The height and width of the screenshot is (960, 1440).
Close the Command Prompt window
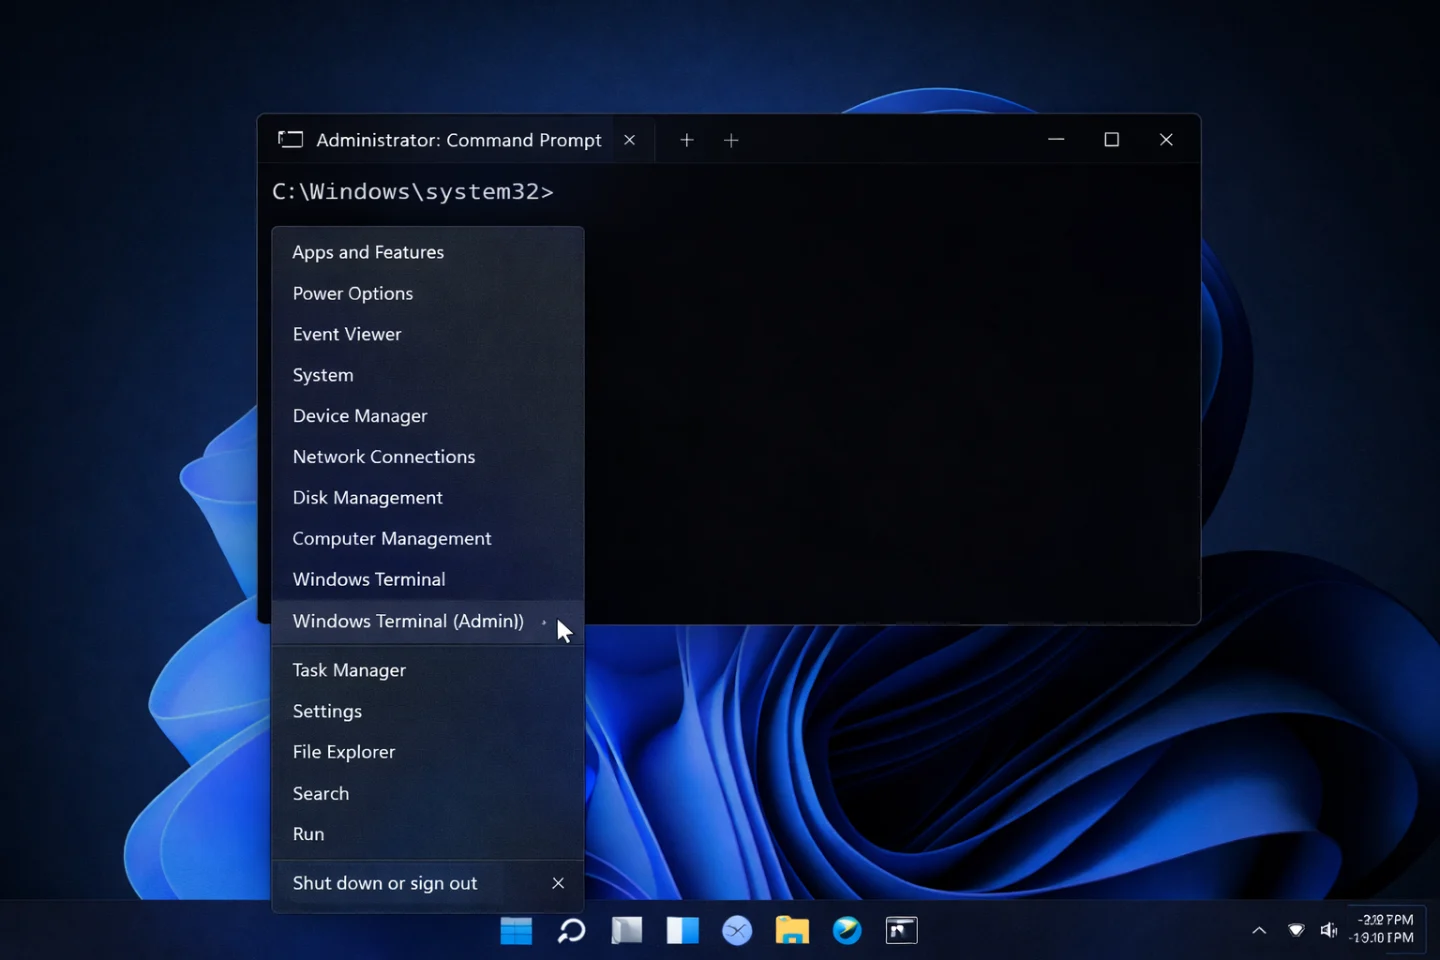click(x=1166, y=139)
